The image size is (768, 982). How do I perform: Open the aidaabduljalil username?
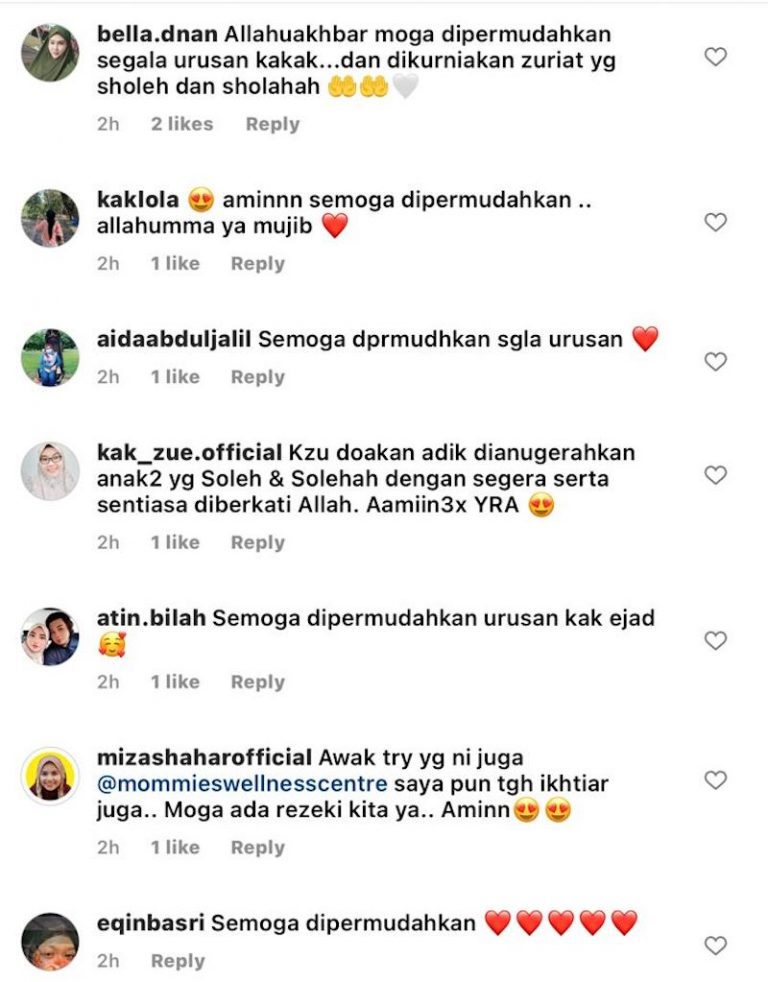pyautogui.click(x=174, y=339)
